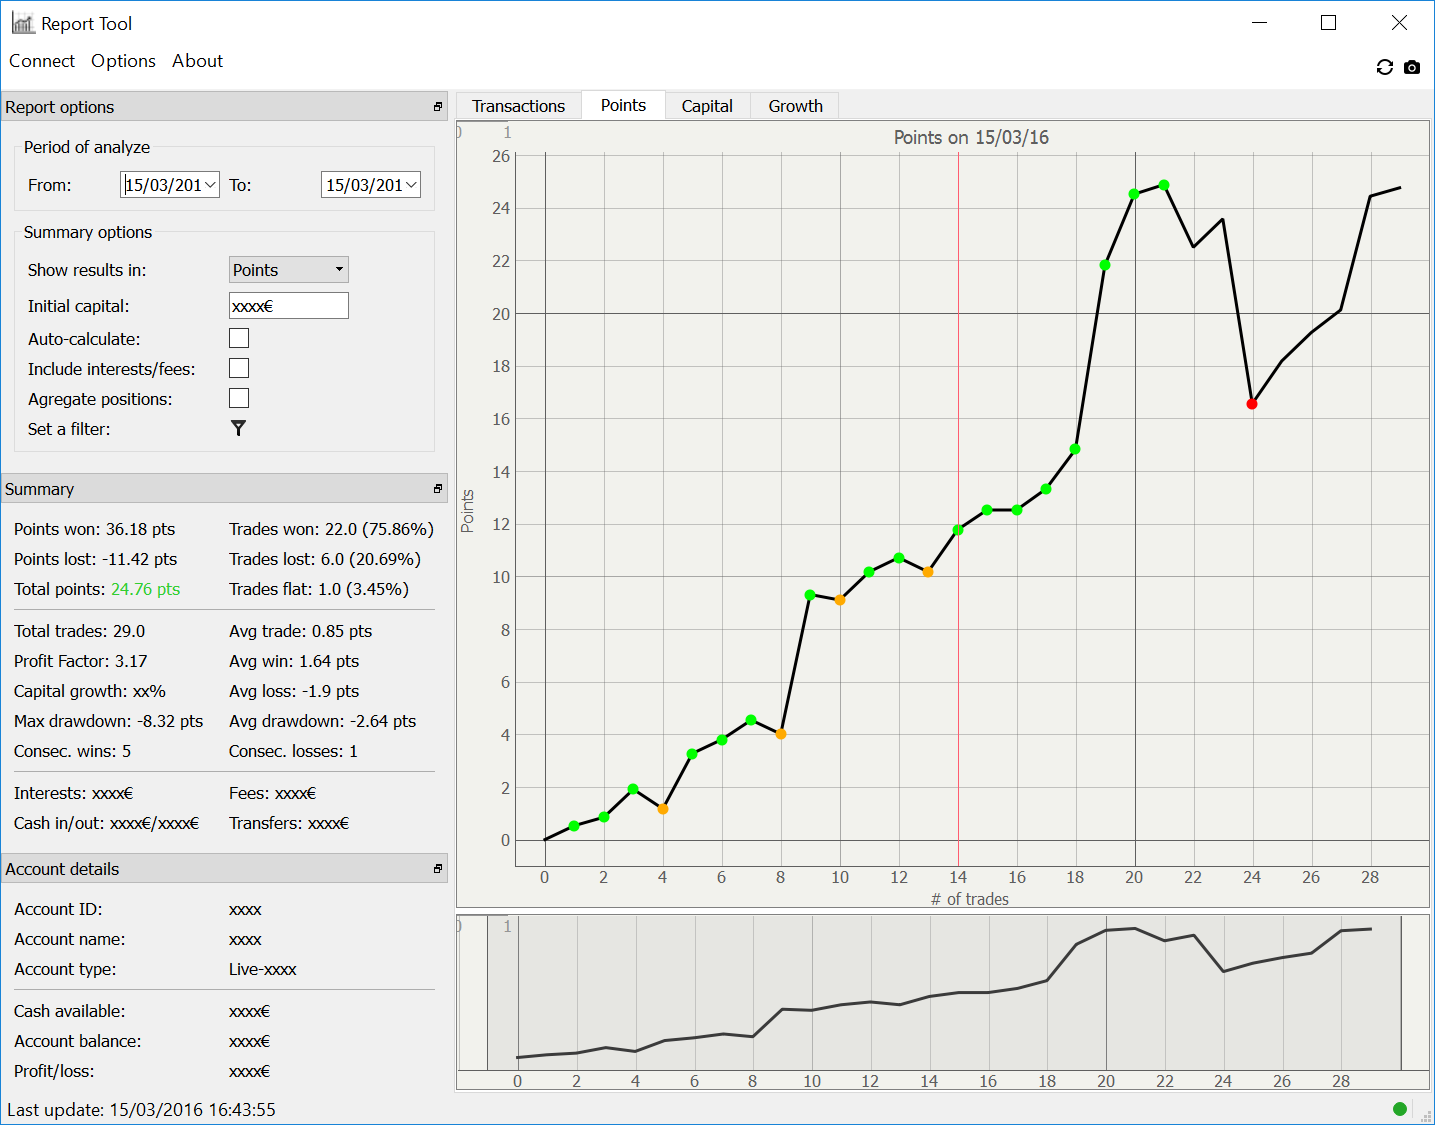Open the From date dropdown
This screenshot has width=1435, height=1125.
210,185
